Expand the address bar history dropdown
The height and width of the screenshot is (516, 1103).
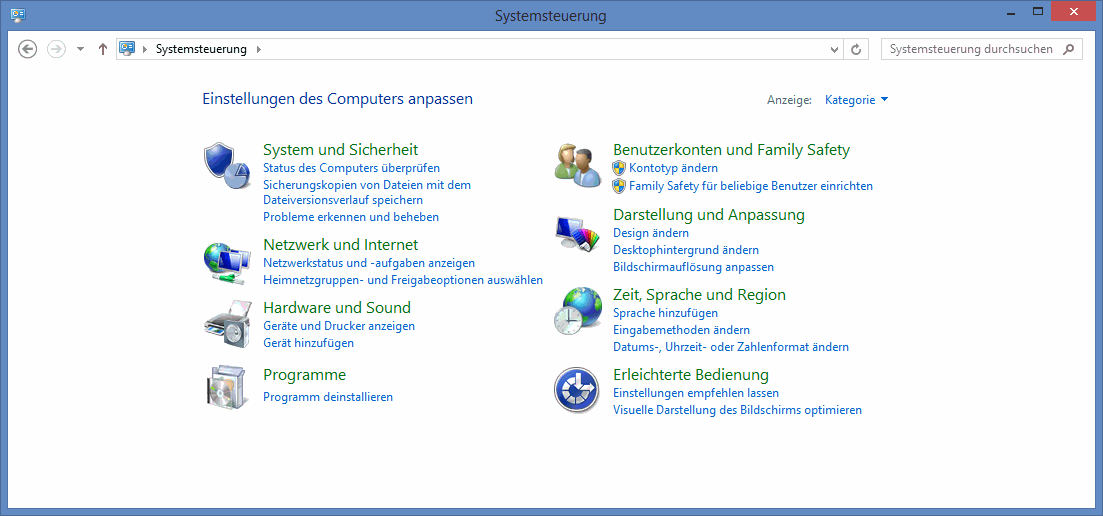835,49
